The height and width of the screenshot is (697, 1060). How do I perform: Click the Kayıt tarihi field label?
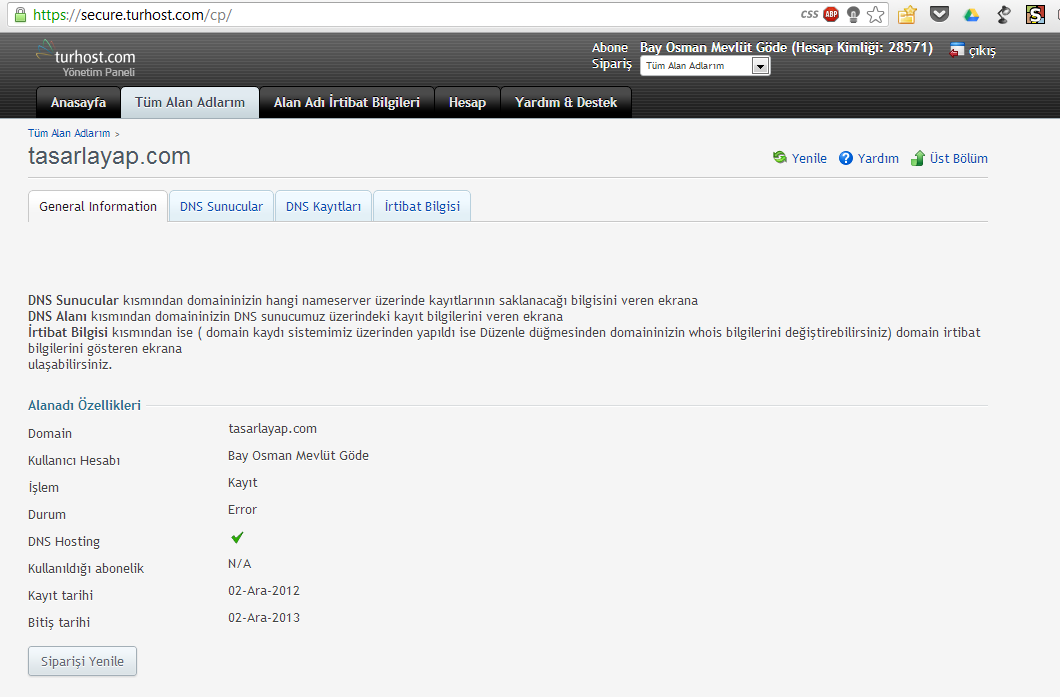[60, 596]
